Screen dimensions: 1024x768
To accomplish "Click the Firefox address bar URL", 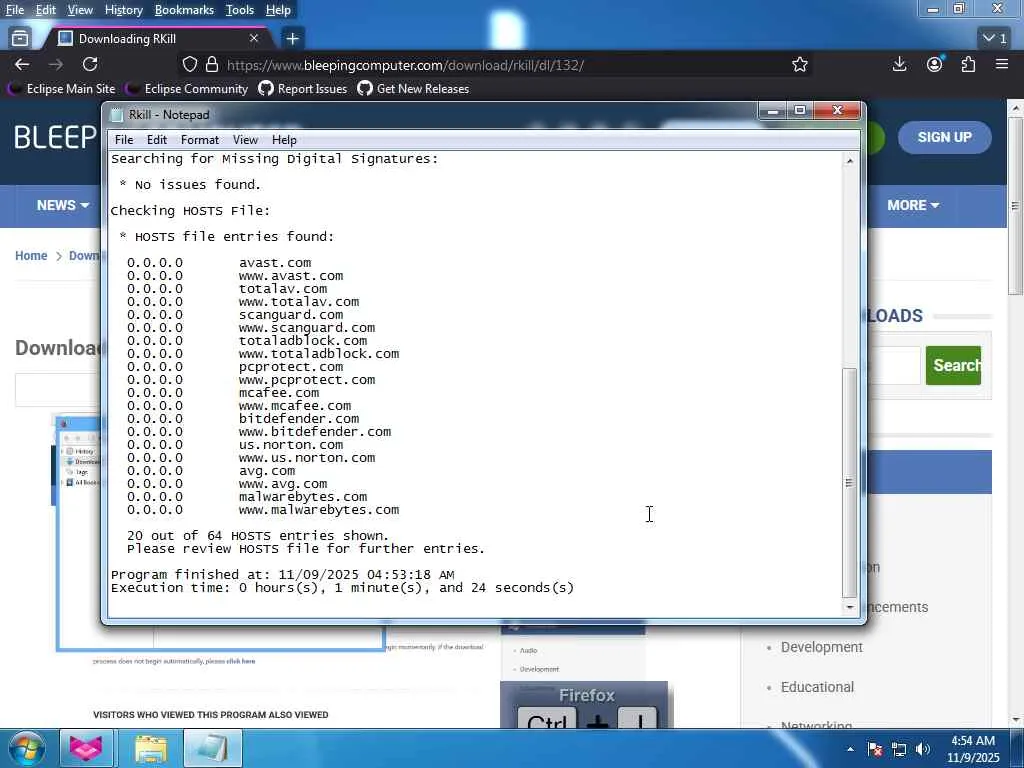I will tap(405, 65).
